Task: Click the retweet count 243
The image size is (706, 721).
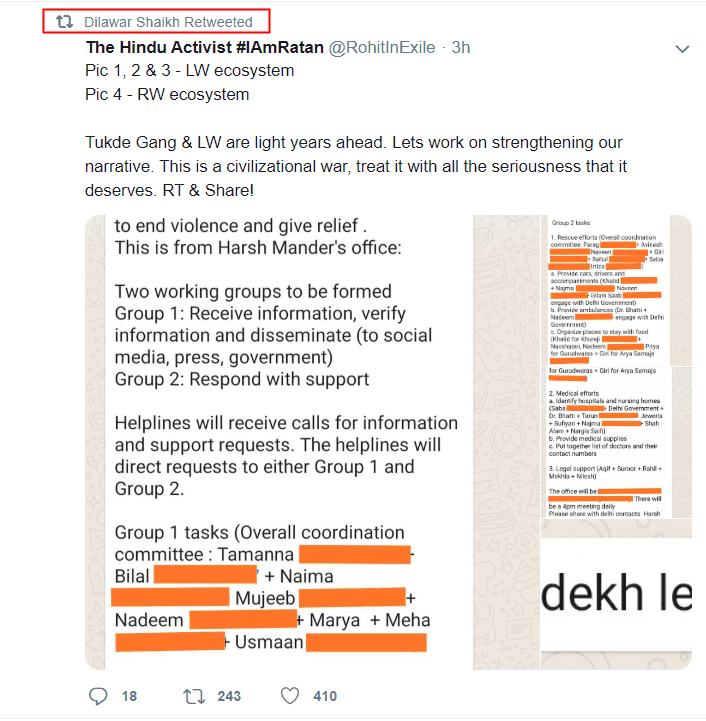Action: click(229, 696)
